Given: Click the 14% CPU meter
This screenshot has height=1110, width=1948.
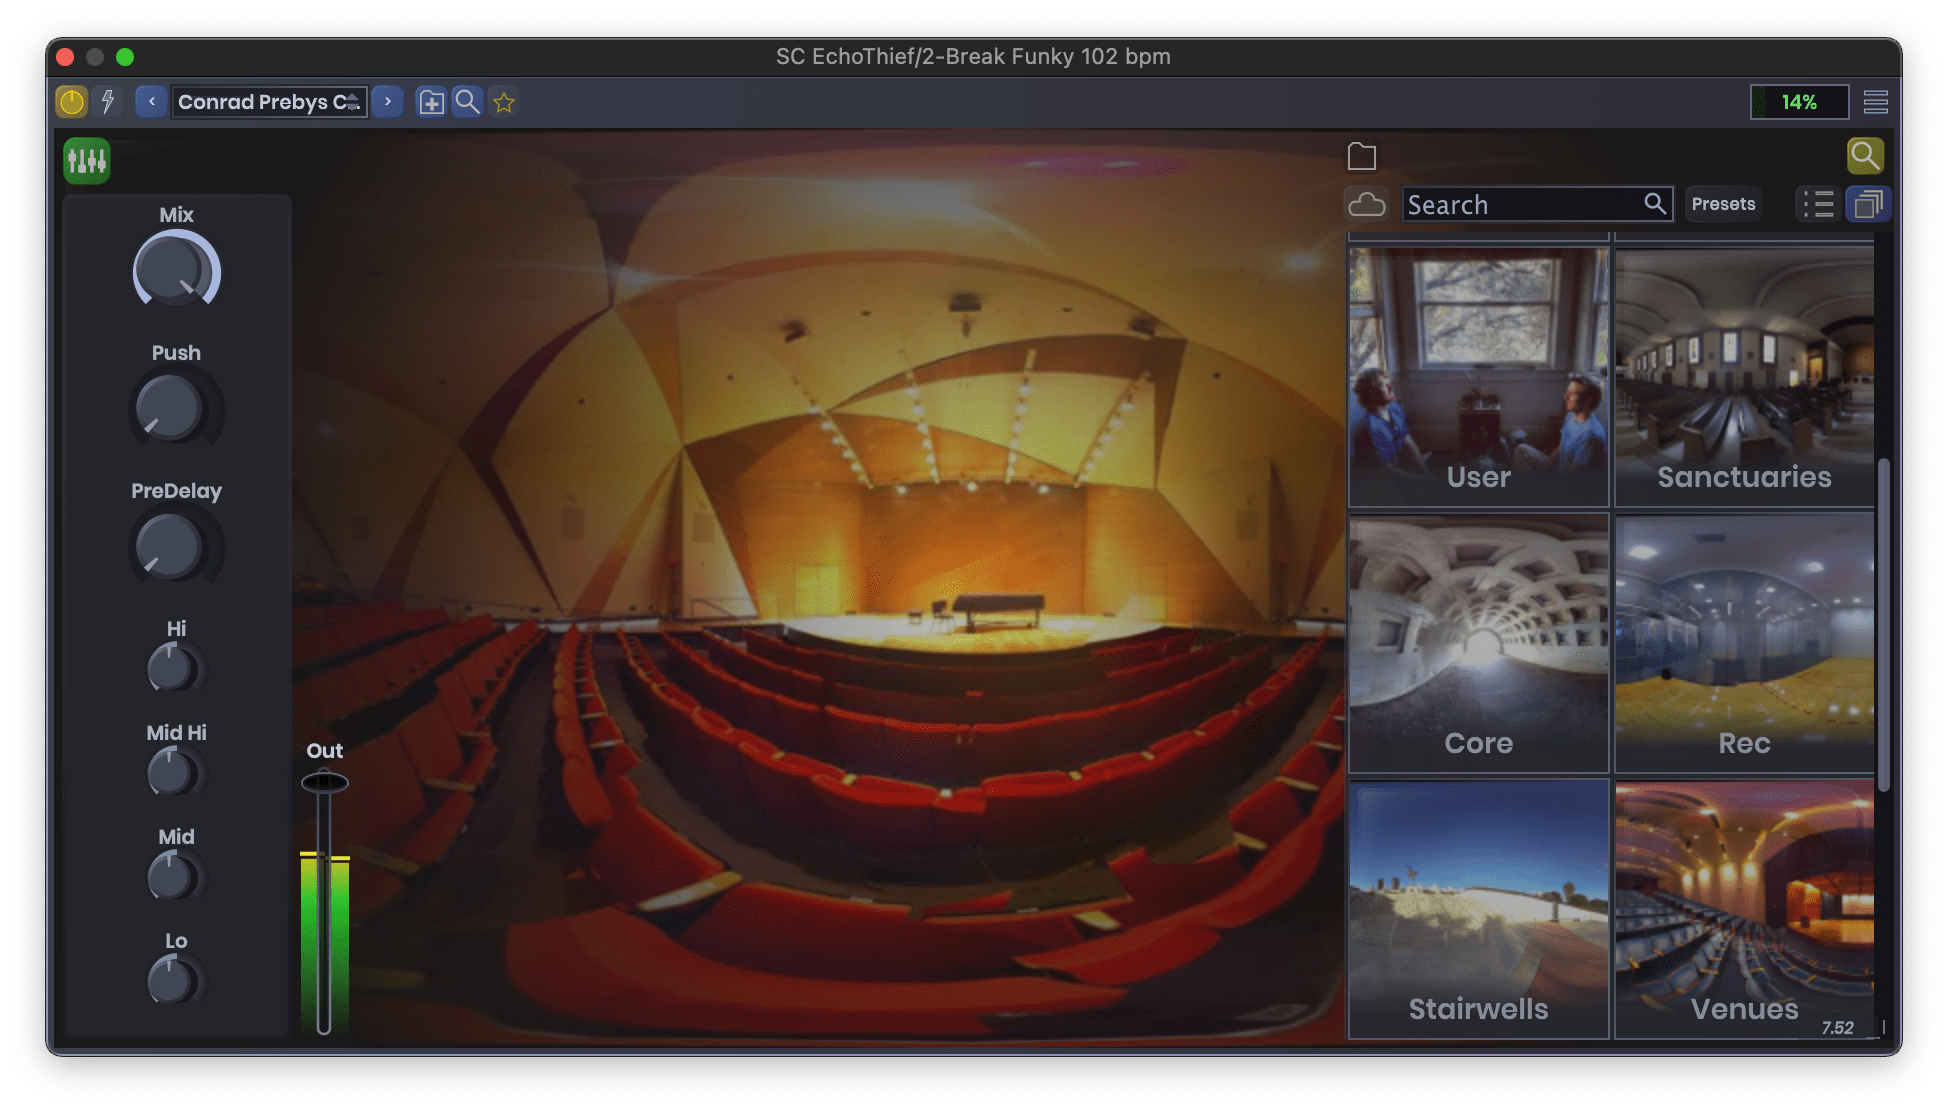Looking at the screenshot, I should (1799, 102).
